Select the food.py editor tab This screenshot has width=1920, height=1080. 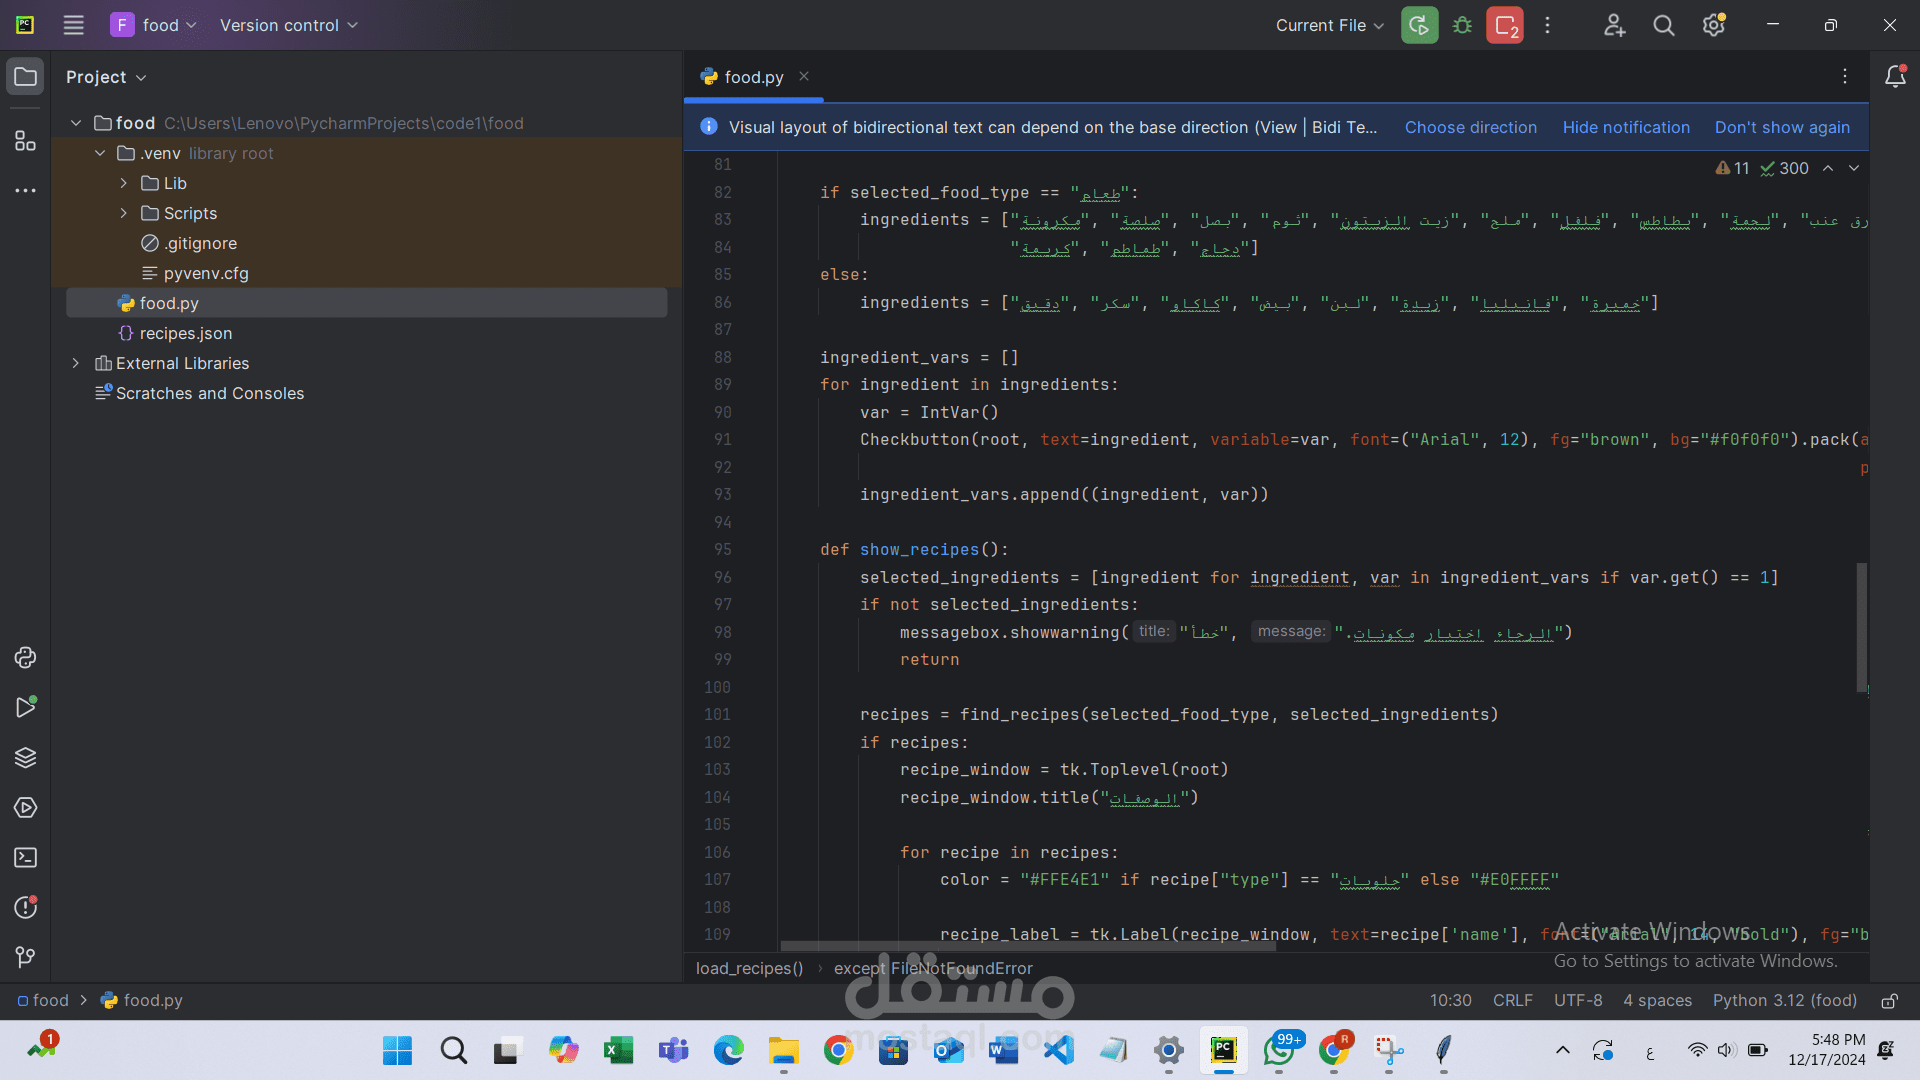pos(753,77)
